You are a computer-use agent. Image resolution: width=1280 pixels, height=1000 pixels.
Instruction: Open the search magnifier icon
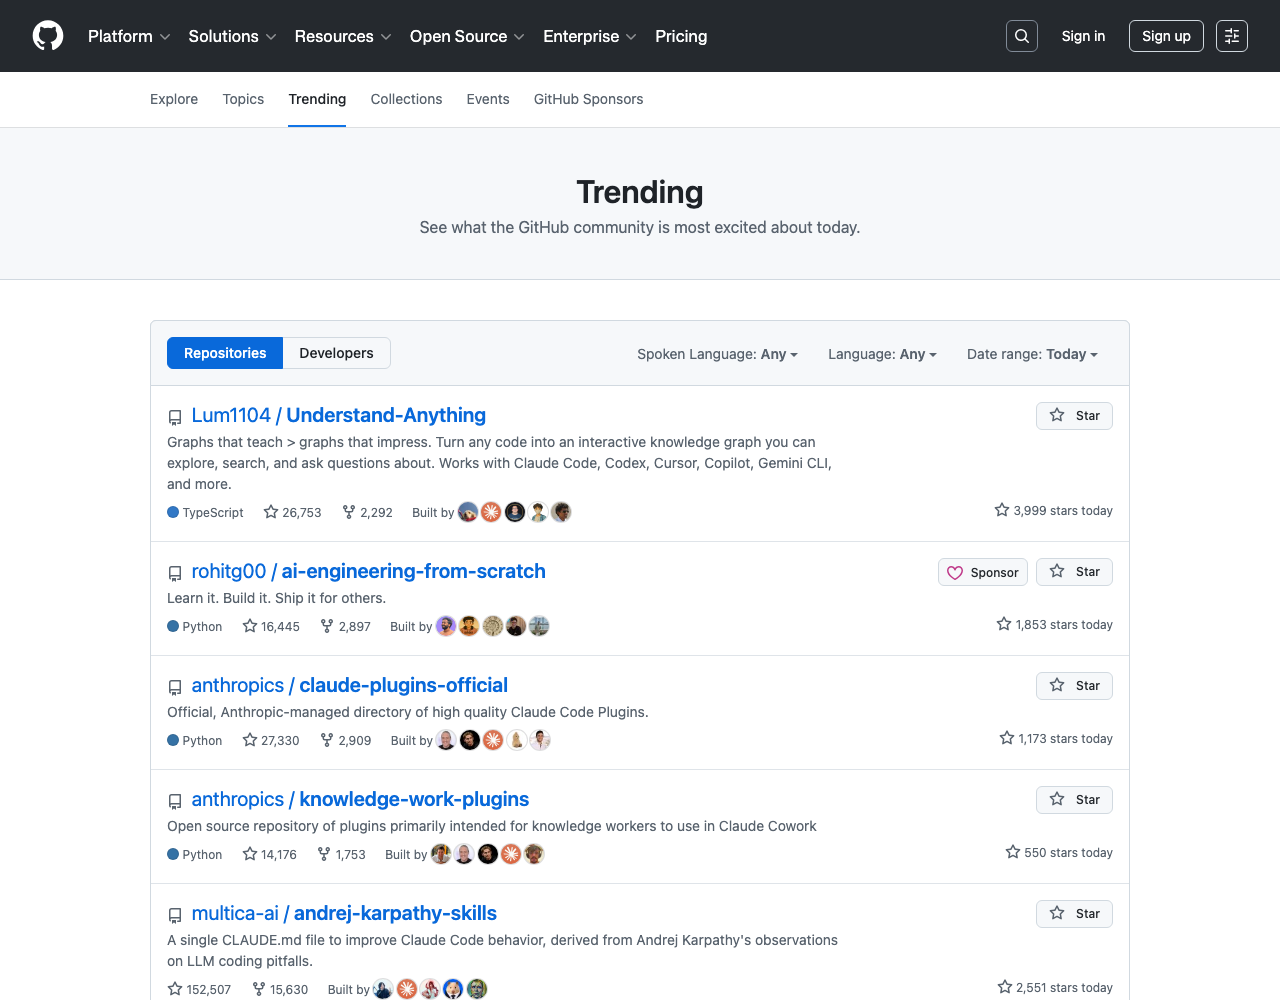[x=1022, y=36]
